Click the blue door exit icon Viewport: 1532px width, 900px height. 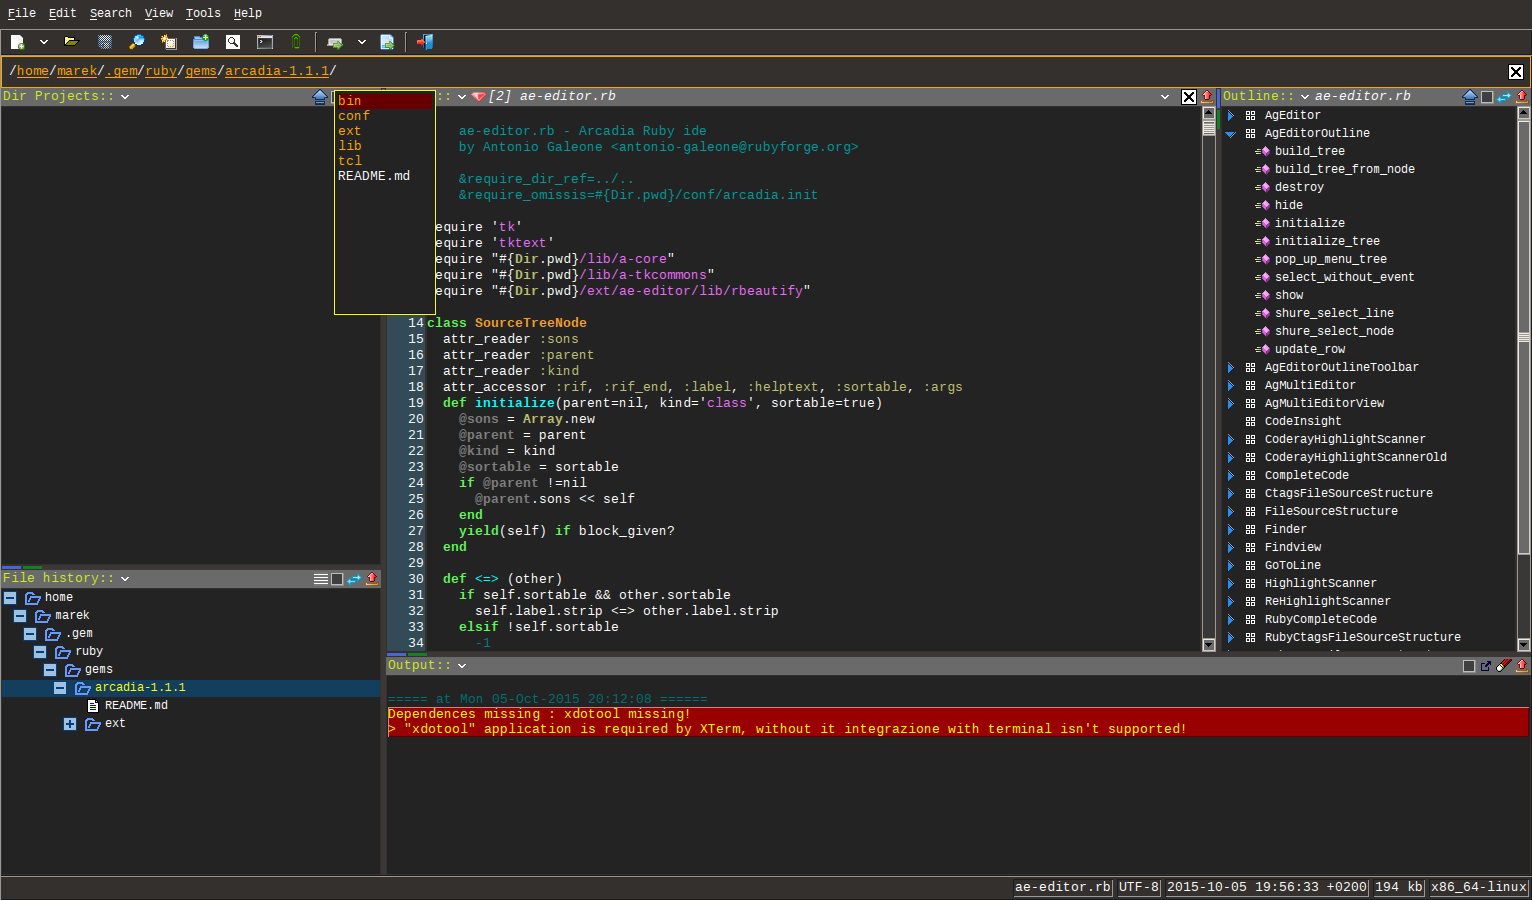(x=425, y=42)
